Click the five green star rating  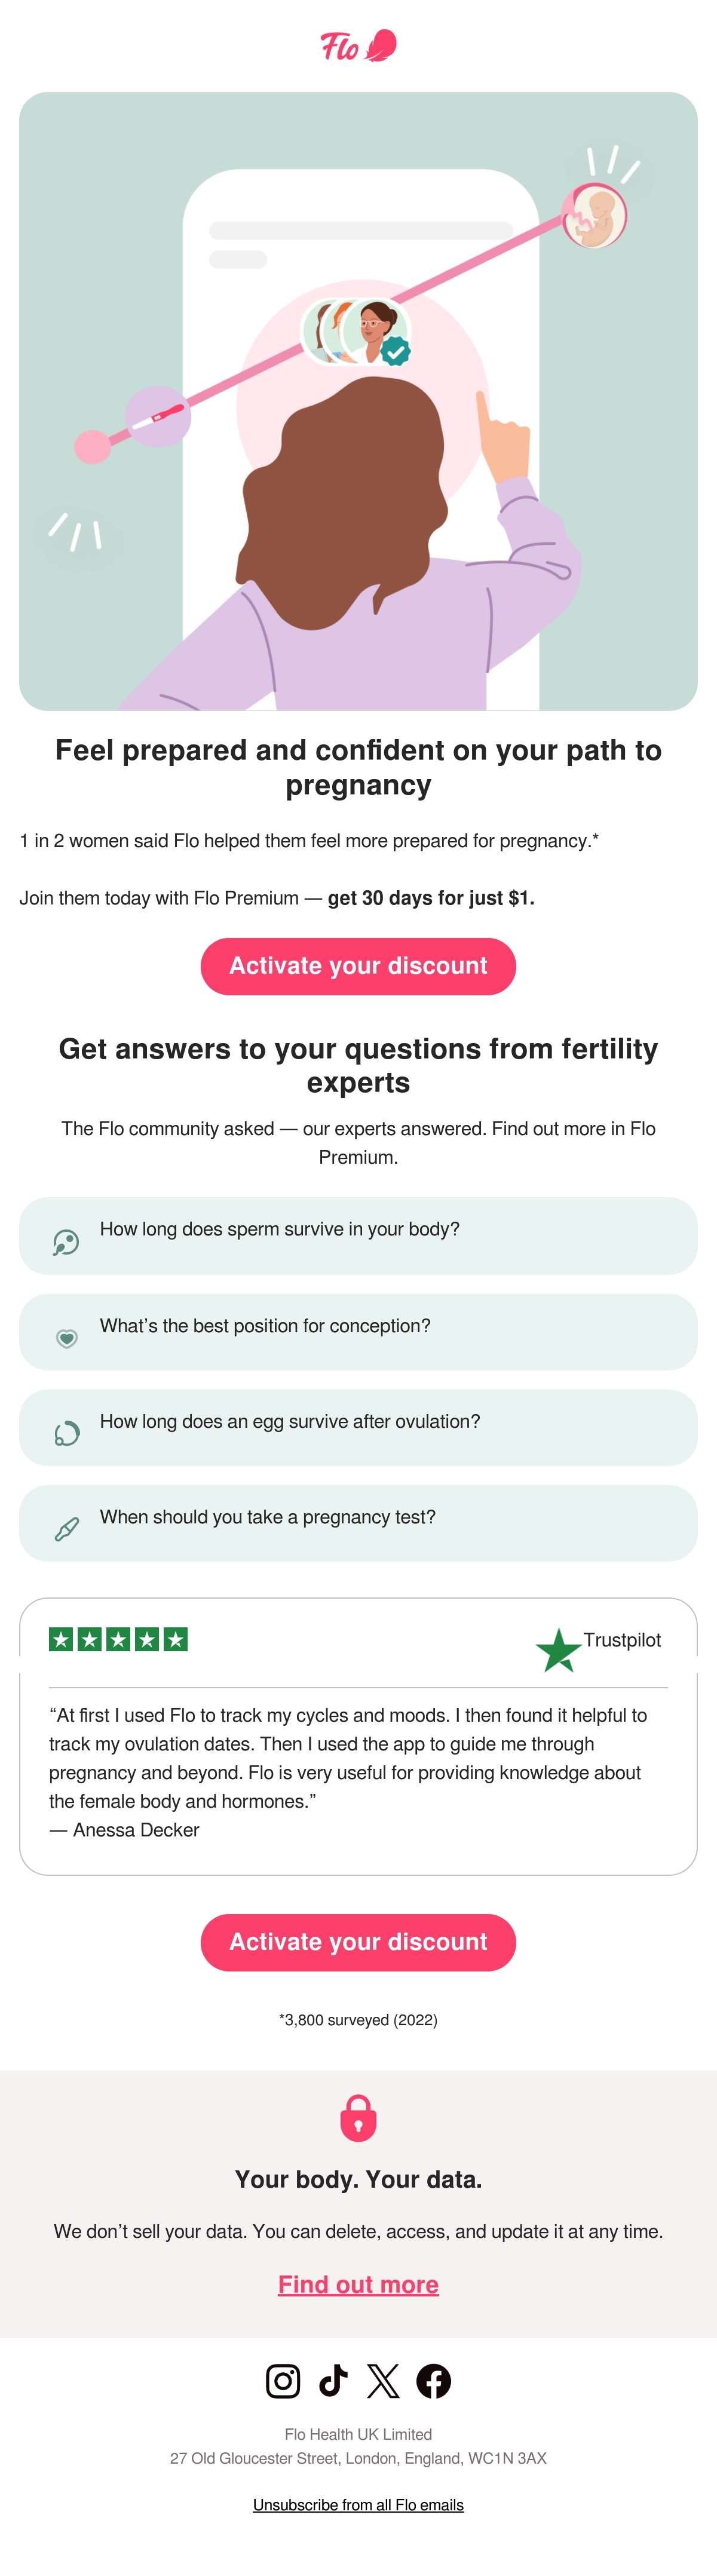pyautogui.click(x=118, y=1639)
